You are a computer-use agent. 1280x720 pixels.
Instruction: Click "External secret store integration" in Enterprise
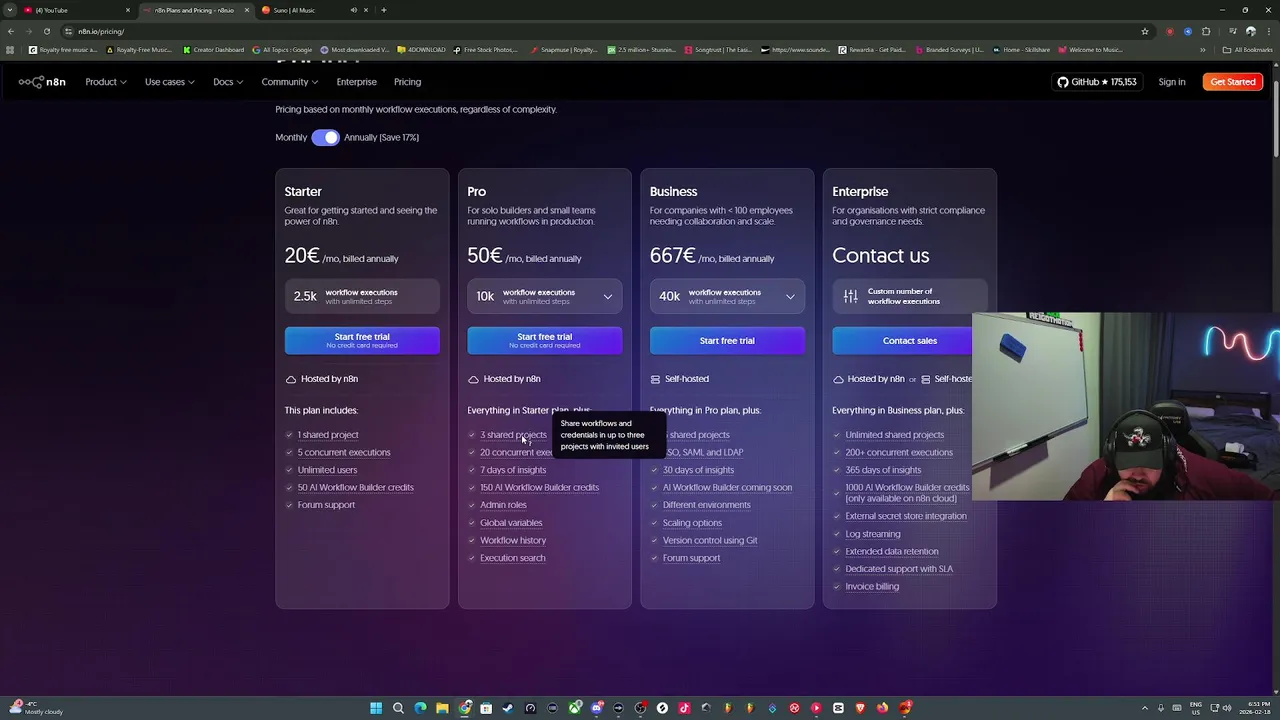point(906,516)
